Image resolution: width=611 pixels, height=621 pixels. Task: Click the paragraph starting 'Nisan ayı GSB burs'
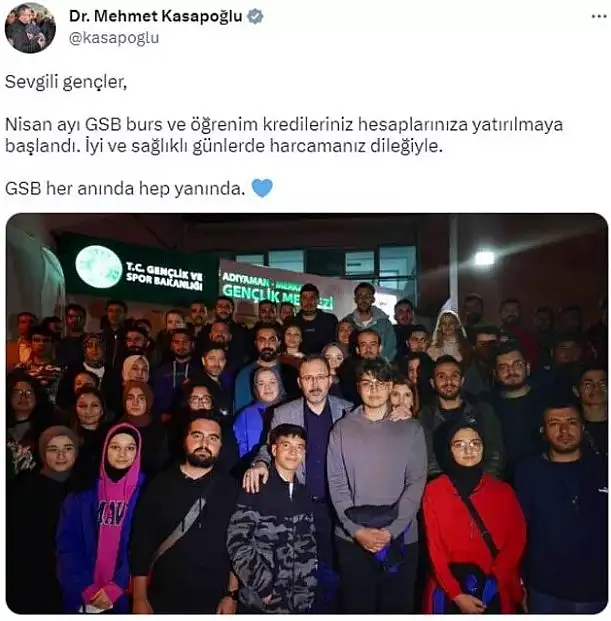point(284,135)
